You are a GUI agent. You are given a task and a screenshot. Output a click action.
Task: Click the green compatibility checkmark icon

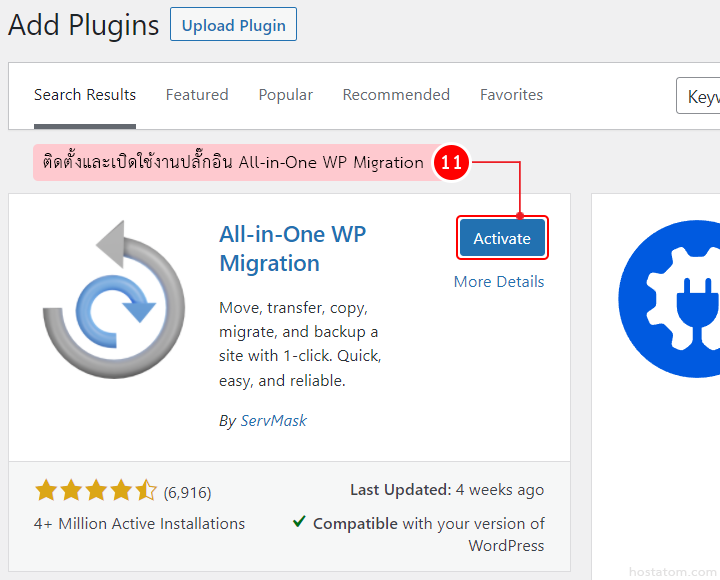click(299, 522)
